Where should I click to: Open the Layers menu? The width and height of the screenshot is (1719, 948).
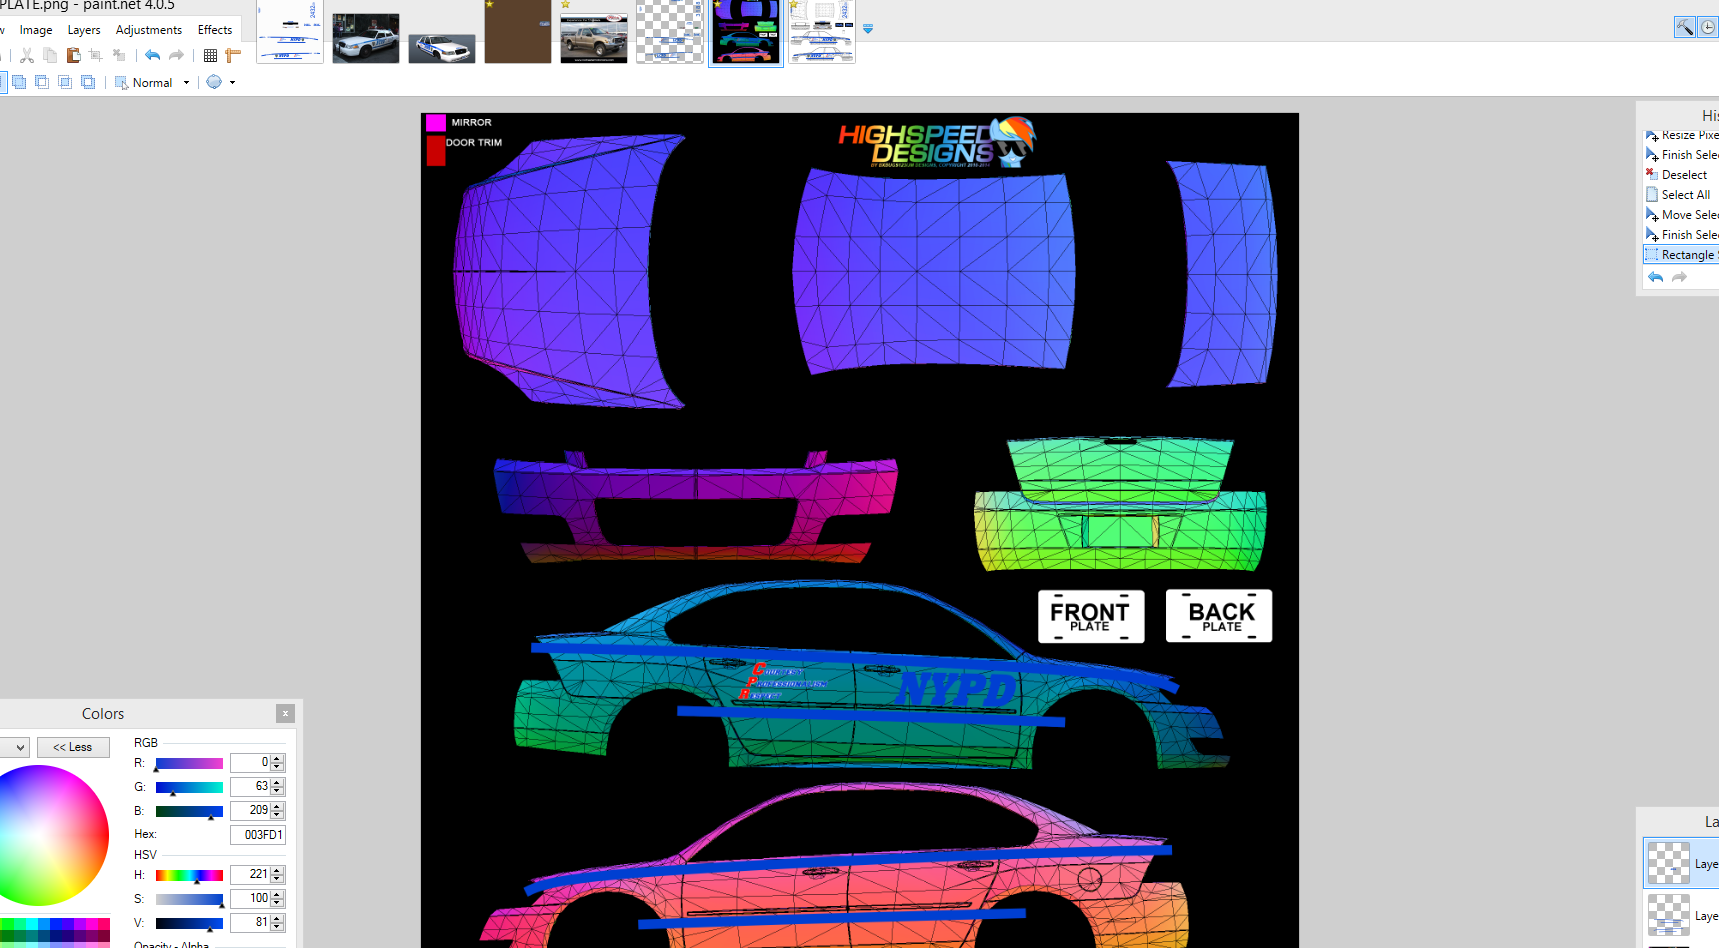coord(84,30)
